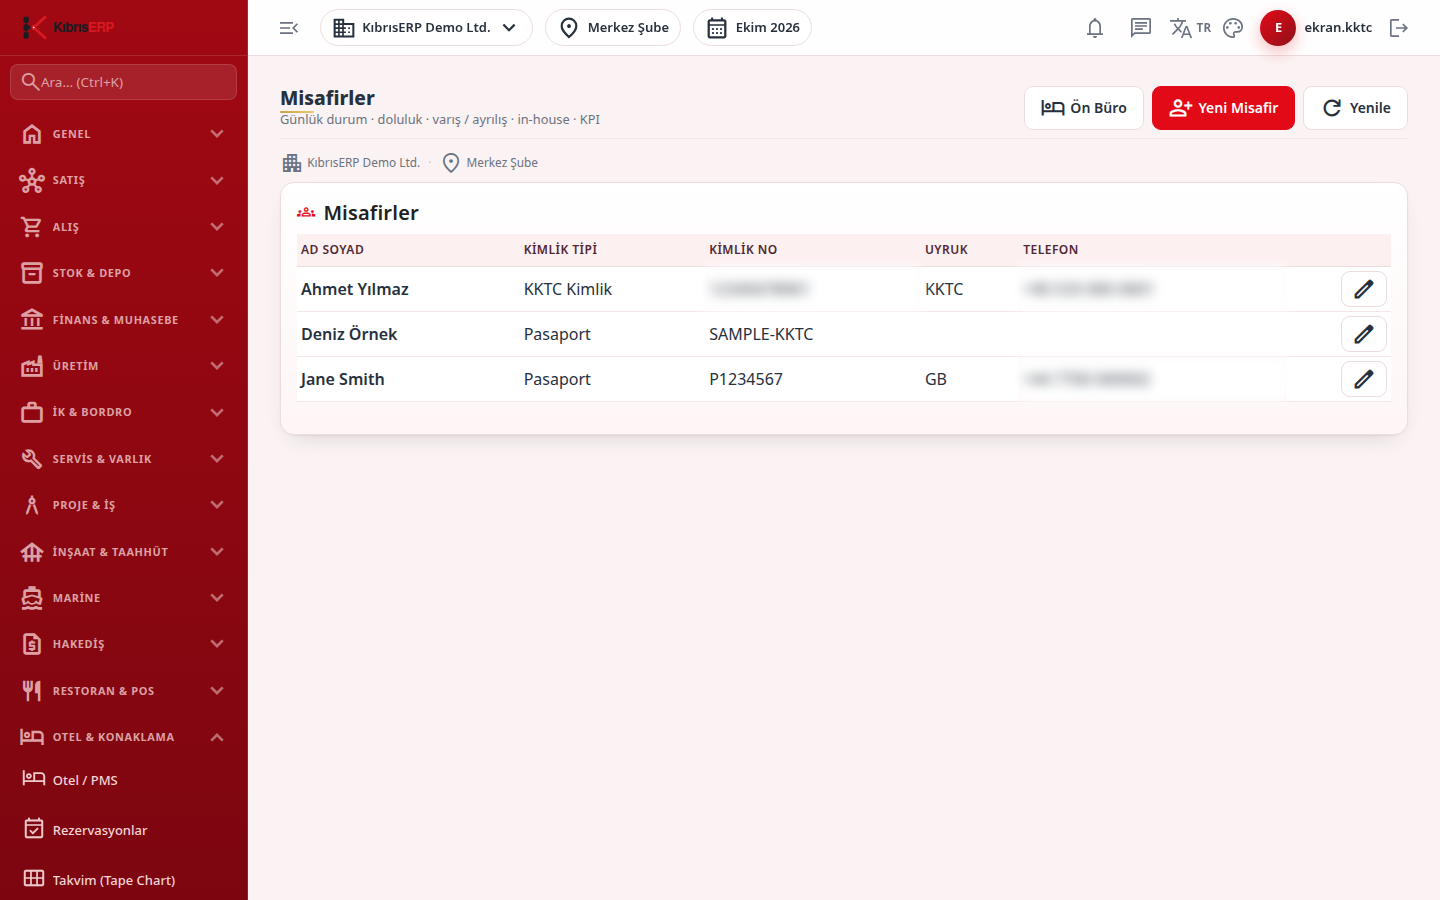Click the P1234567 passport number cell
The height and width of the screenshot is (900, 1440).
click(746, 379)
